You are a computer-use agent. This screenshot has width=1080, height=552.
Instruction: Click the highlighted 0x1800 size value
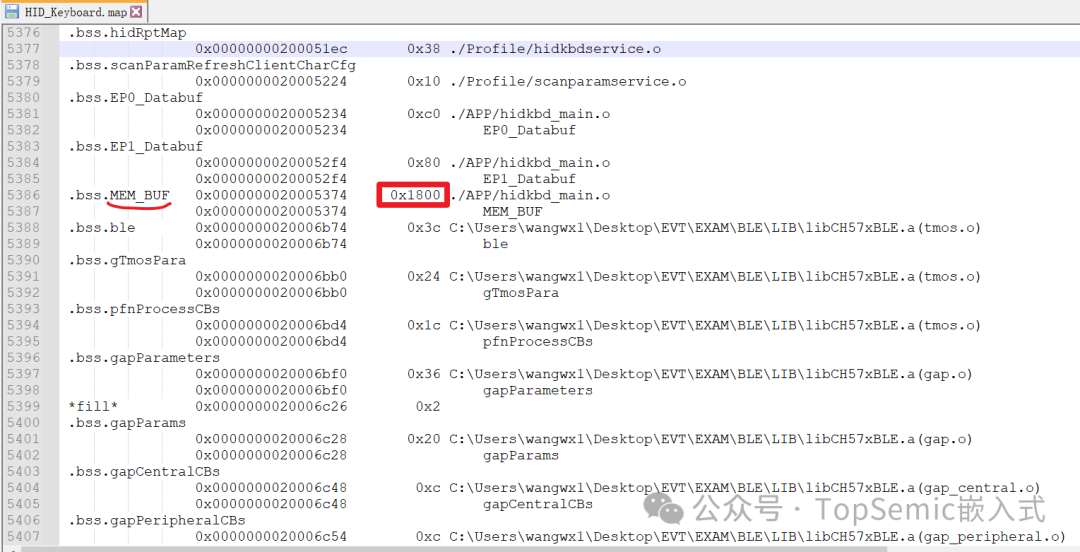click(x=415, y=195)
